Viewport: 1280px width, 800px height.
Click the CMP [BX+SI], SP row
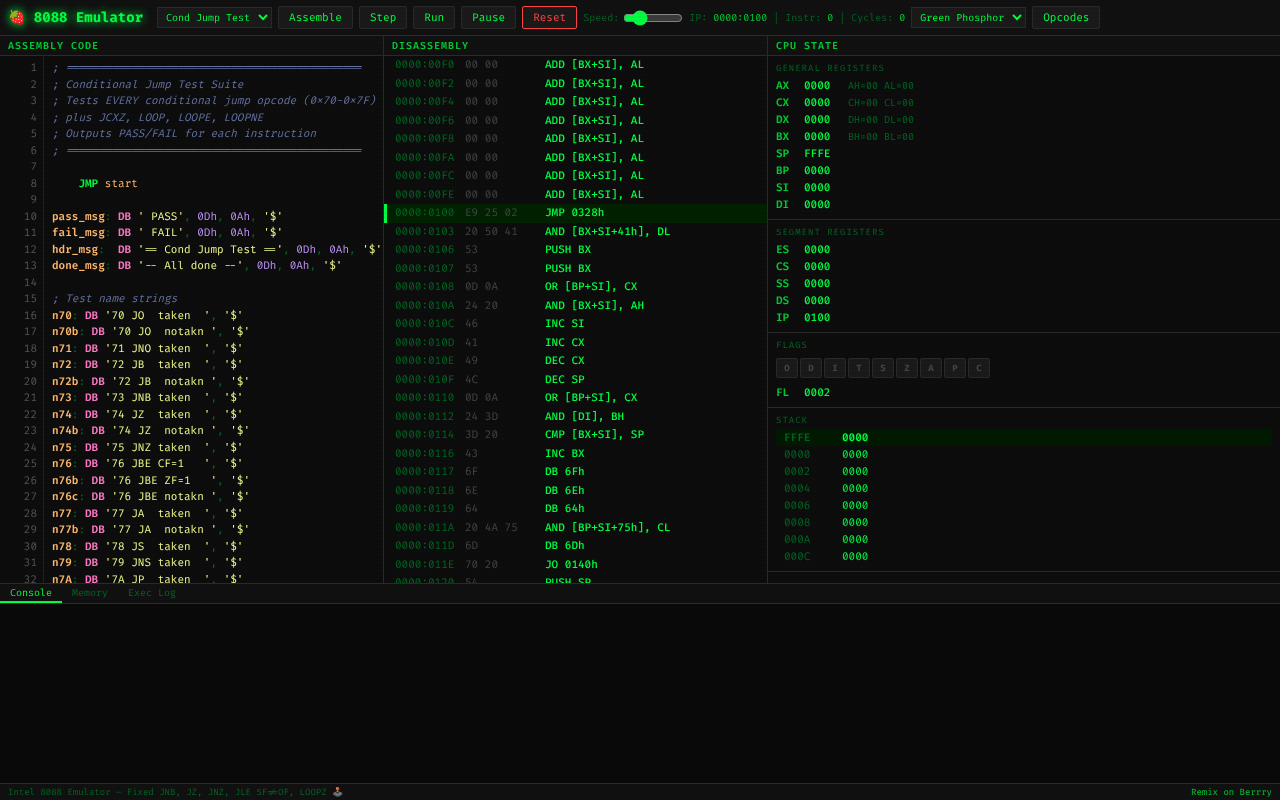tap(576, 434)
